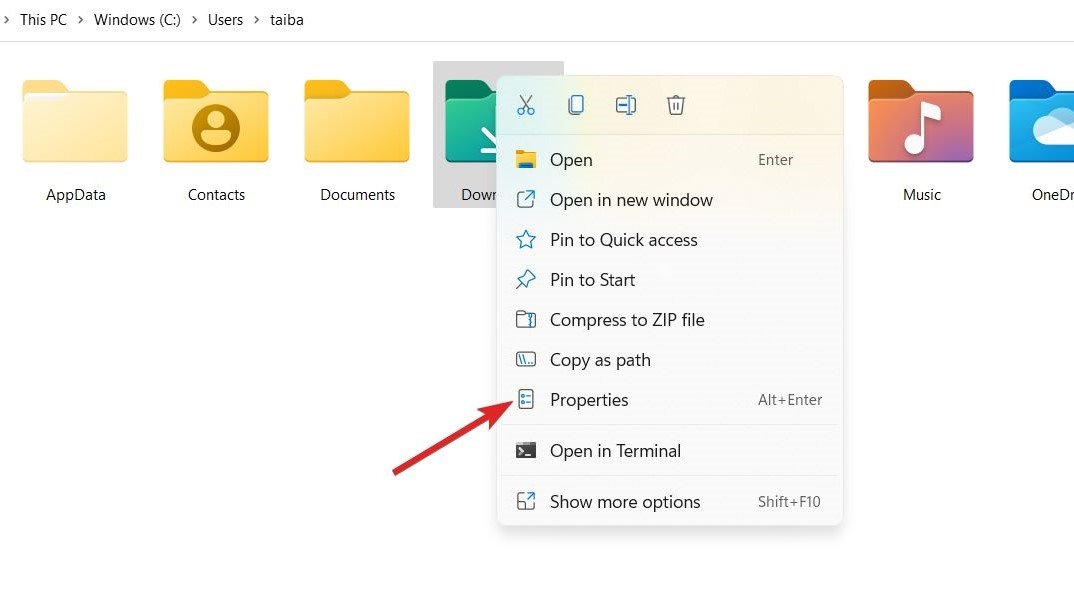Screen dimensions: 1074x615
Task: Select the Contacts folder icon
Action: coord(216,122)
